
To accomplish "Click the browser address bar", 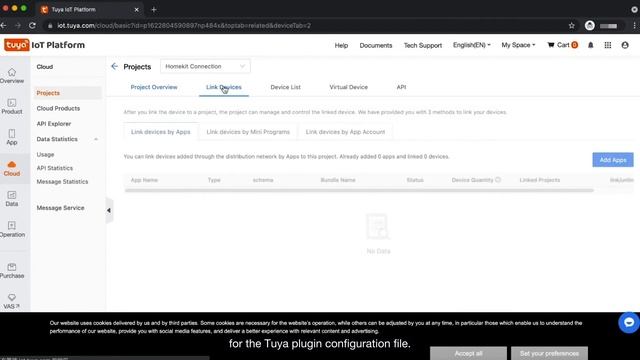I will pyautogui.click(x=306, y=25).
